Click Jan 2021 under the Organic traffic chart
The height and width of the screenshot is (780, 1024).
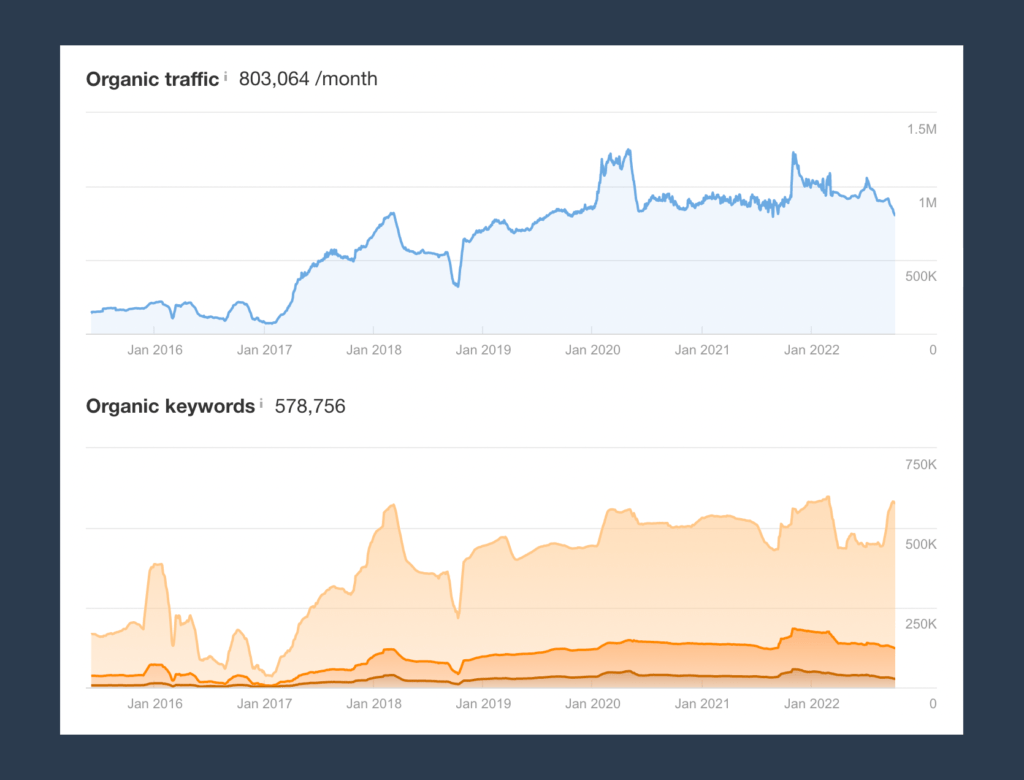pos(702,350)
